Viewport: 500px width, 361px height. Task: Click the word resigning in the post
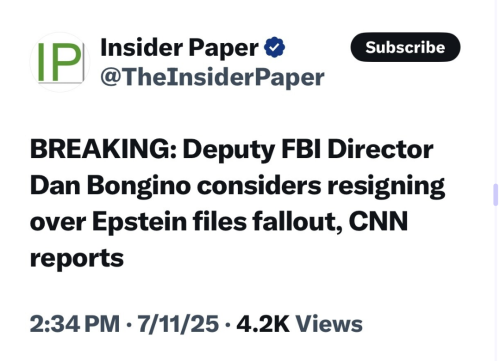(386, 187)
